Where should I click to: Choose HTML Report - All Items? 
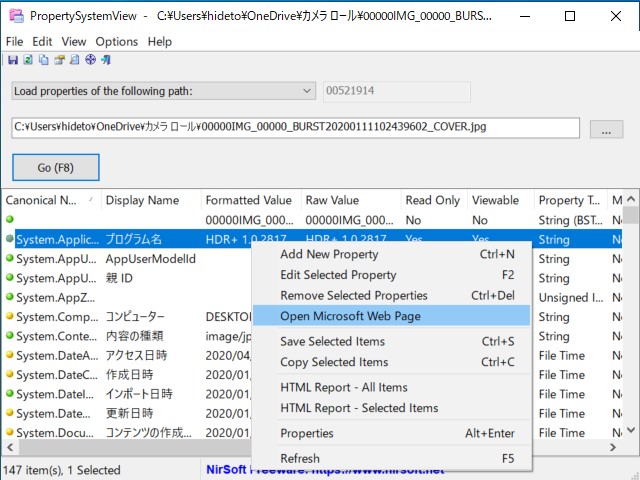point(392,387)
